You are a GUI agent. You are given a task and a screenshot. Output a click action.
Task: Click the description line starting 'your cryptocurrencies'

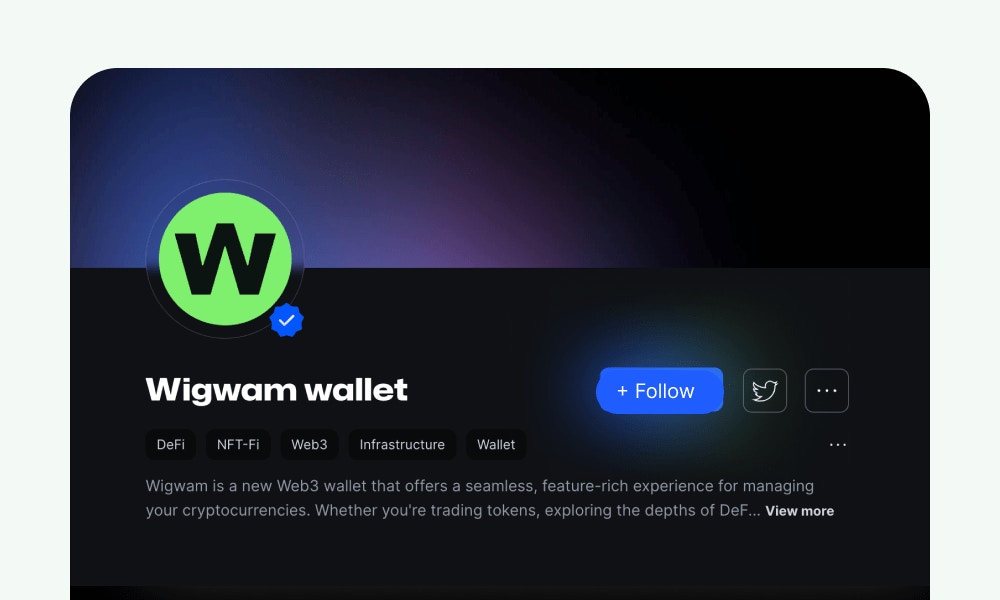[453, 511]
